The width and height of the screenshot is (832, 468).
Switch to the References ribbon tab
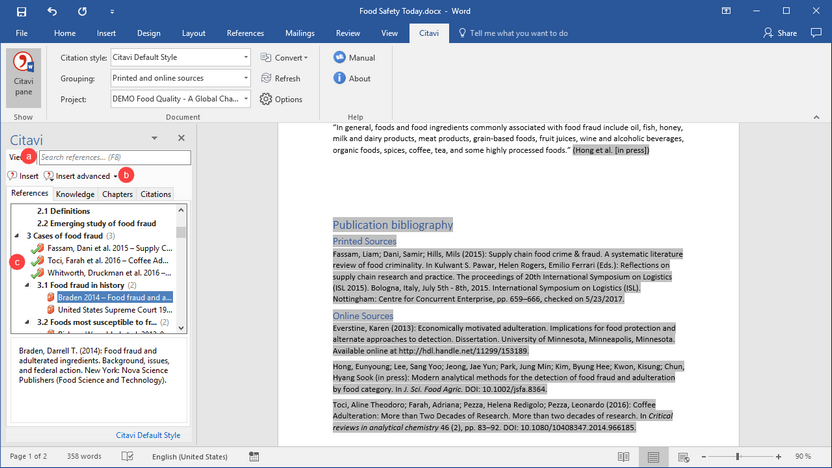[245, 33]
